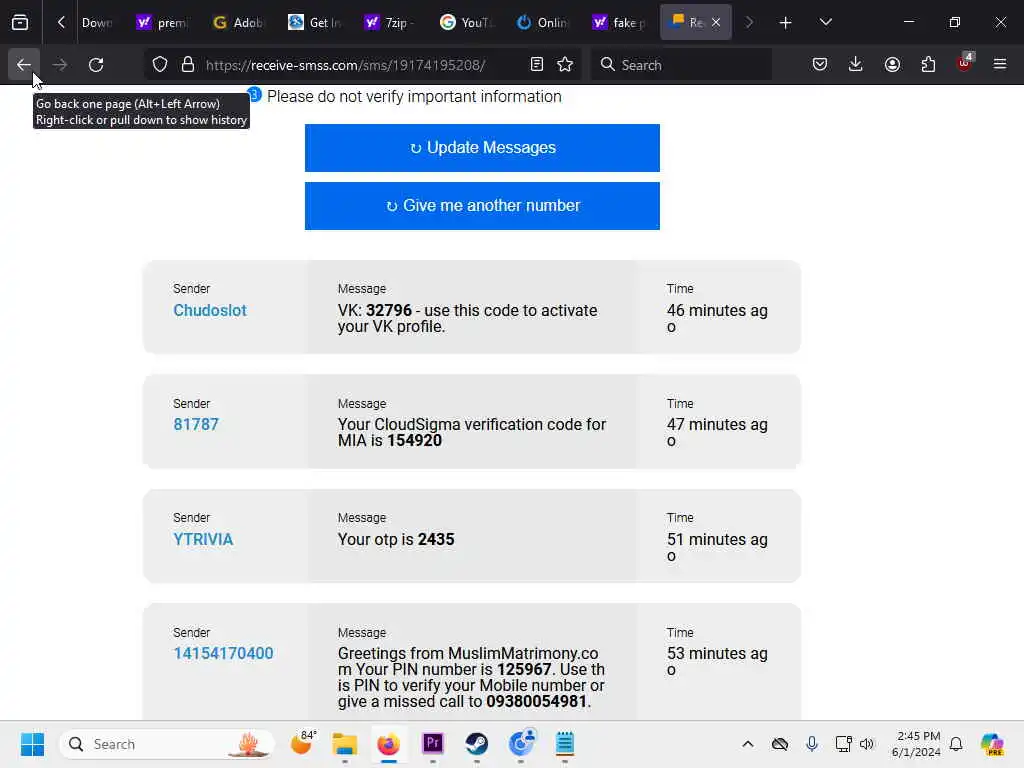The width and height of the screenshot is (1024, 768).
Task: Switch to the 'YouT' tab
Action: [x=466, y=23]
